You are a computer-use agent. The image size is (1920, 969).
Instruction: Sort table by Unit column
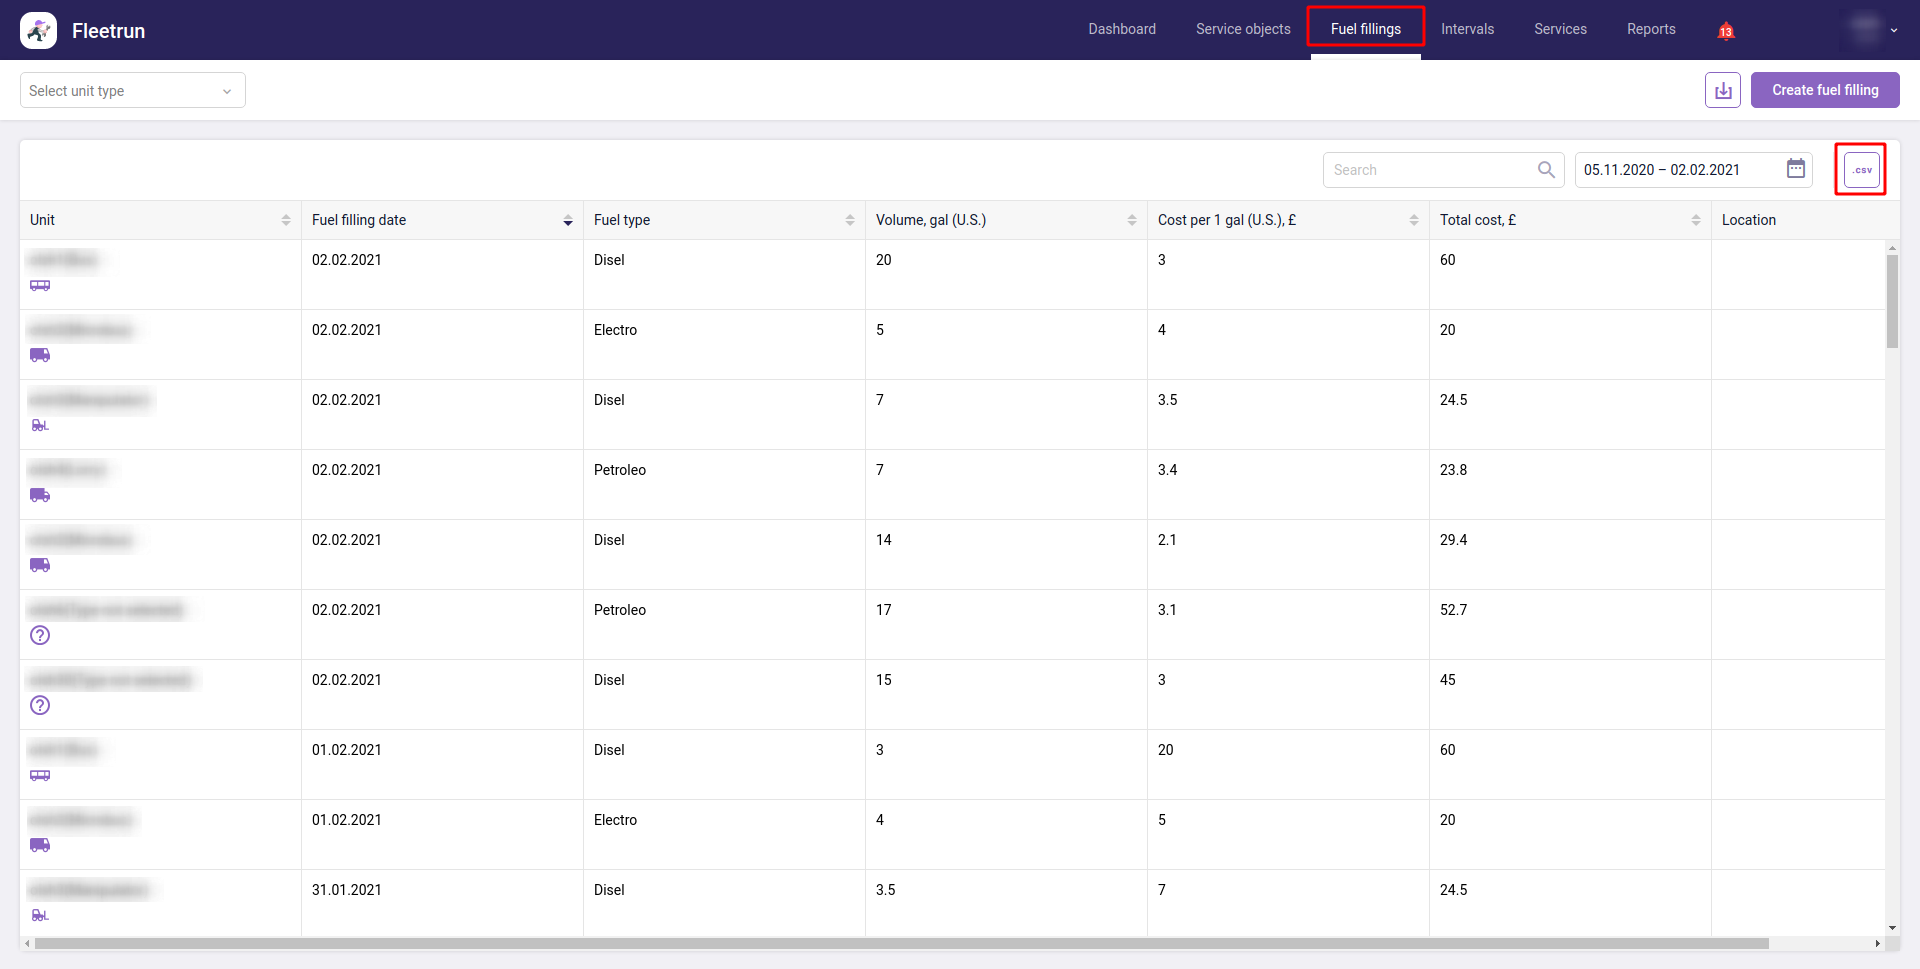[x=286, y=220]
